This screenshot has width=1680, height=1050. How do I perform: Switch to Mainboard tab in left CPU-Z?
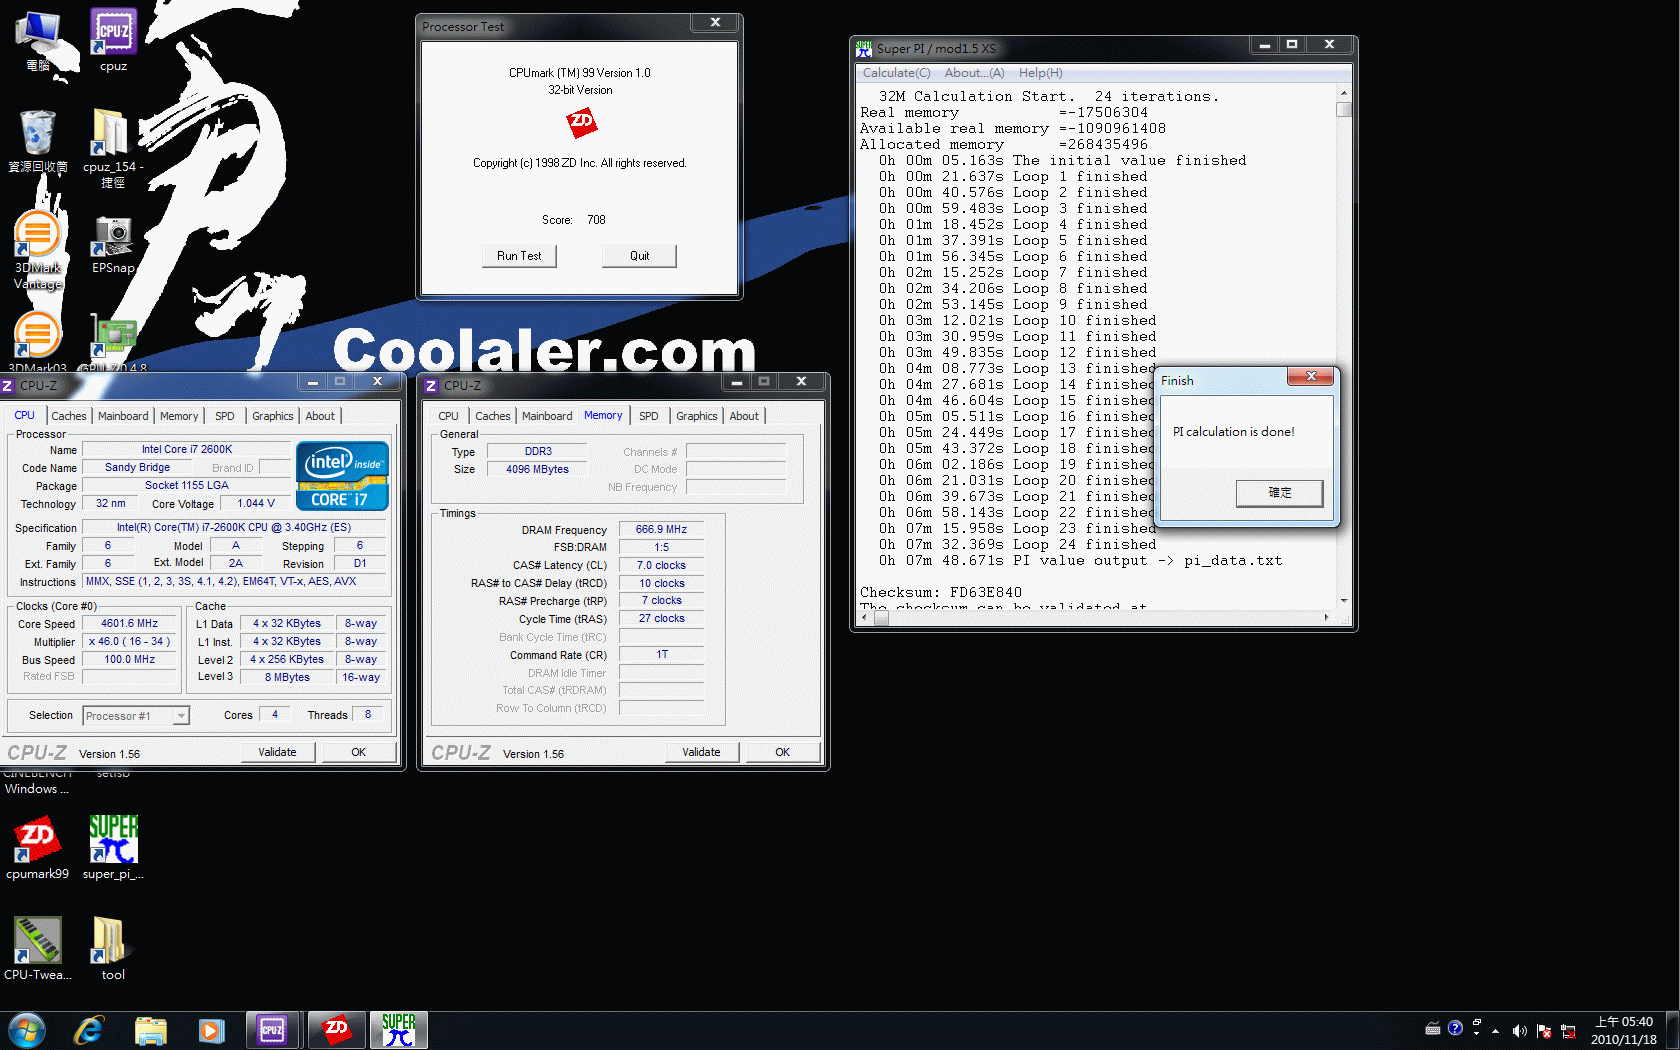(x=123, y=416)
